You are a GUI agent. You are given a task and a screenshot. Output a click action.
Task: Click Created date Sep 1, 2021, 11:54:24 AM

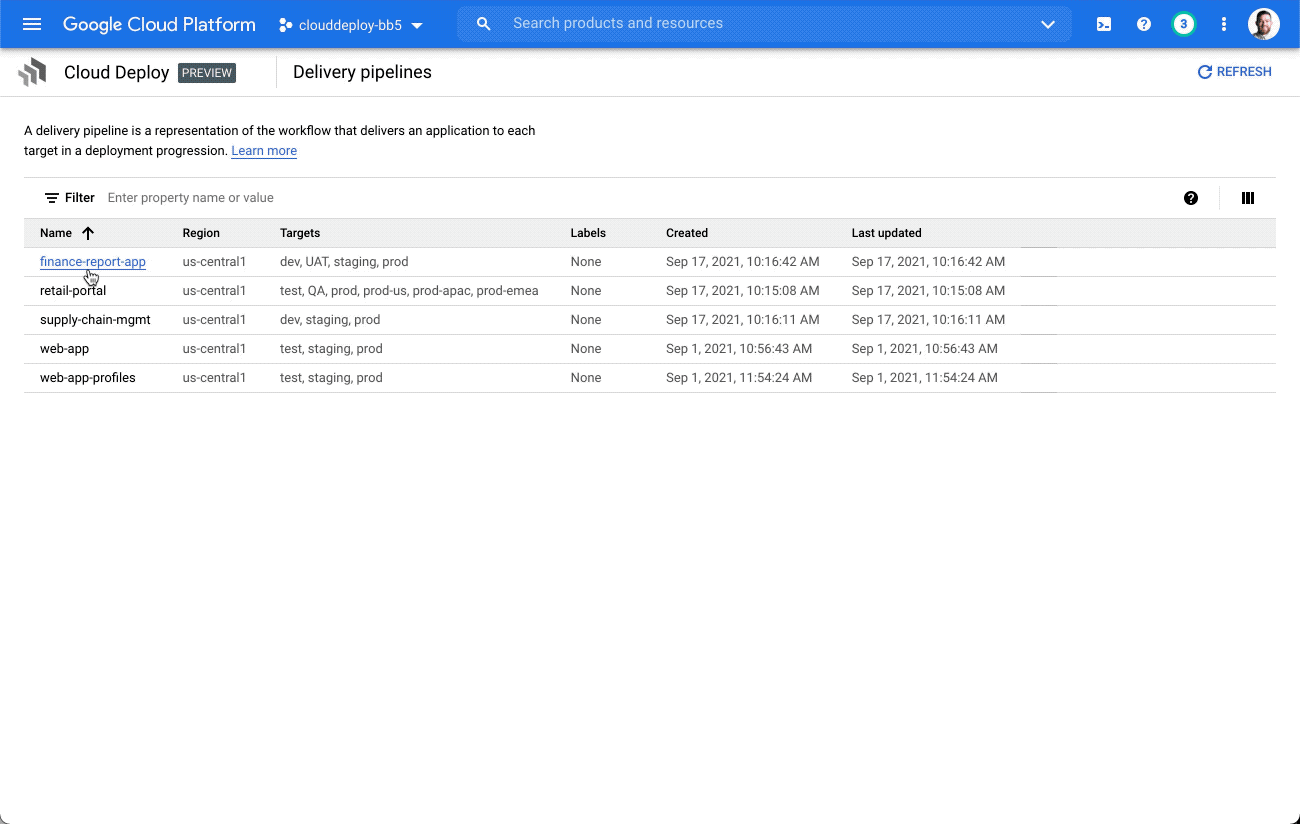tap(739, 378)
